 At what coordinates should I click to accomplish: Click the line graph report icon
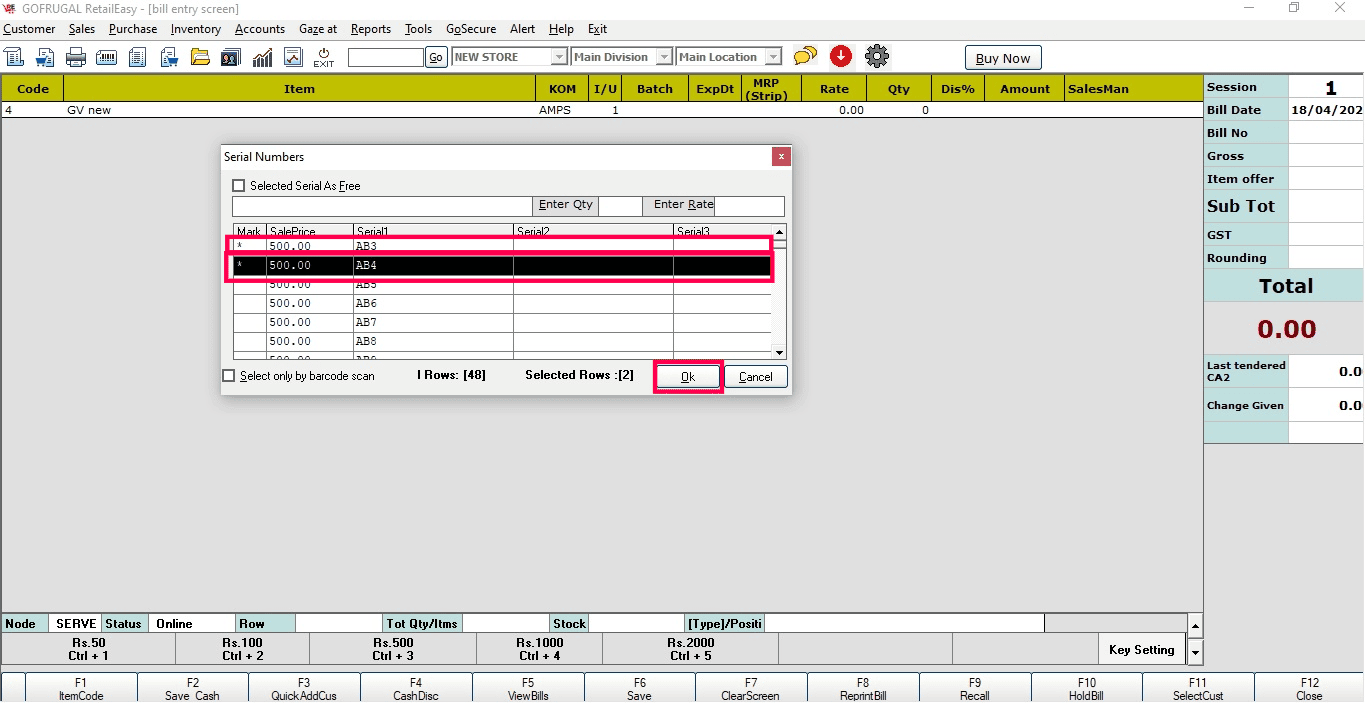(293, 57)
